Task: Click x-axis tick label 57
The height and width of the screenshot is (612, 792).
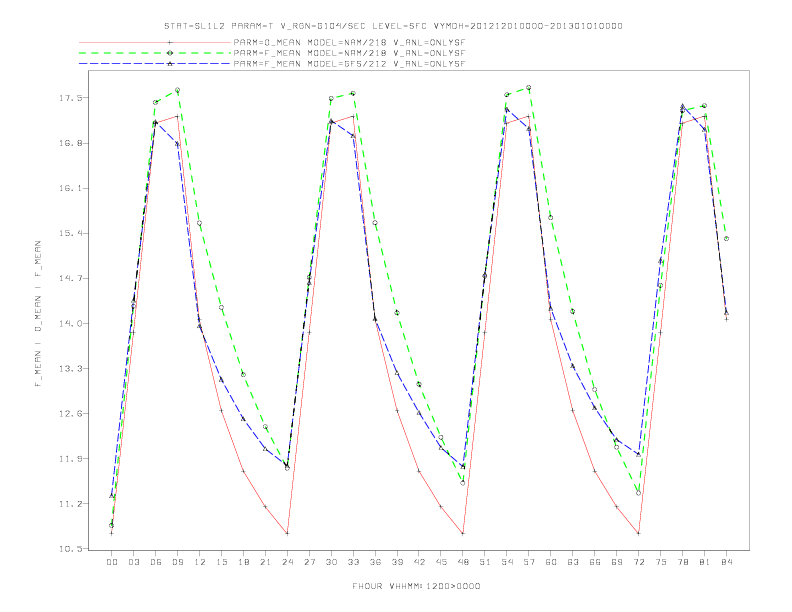Action: pos(529,562)
